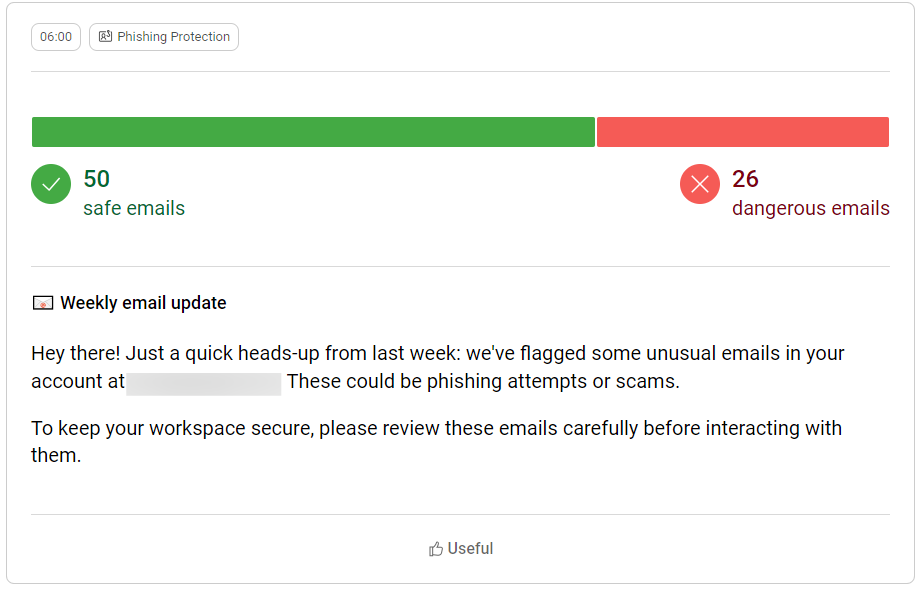Click the "Weekly email update" heading

(143, 303)
